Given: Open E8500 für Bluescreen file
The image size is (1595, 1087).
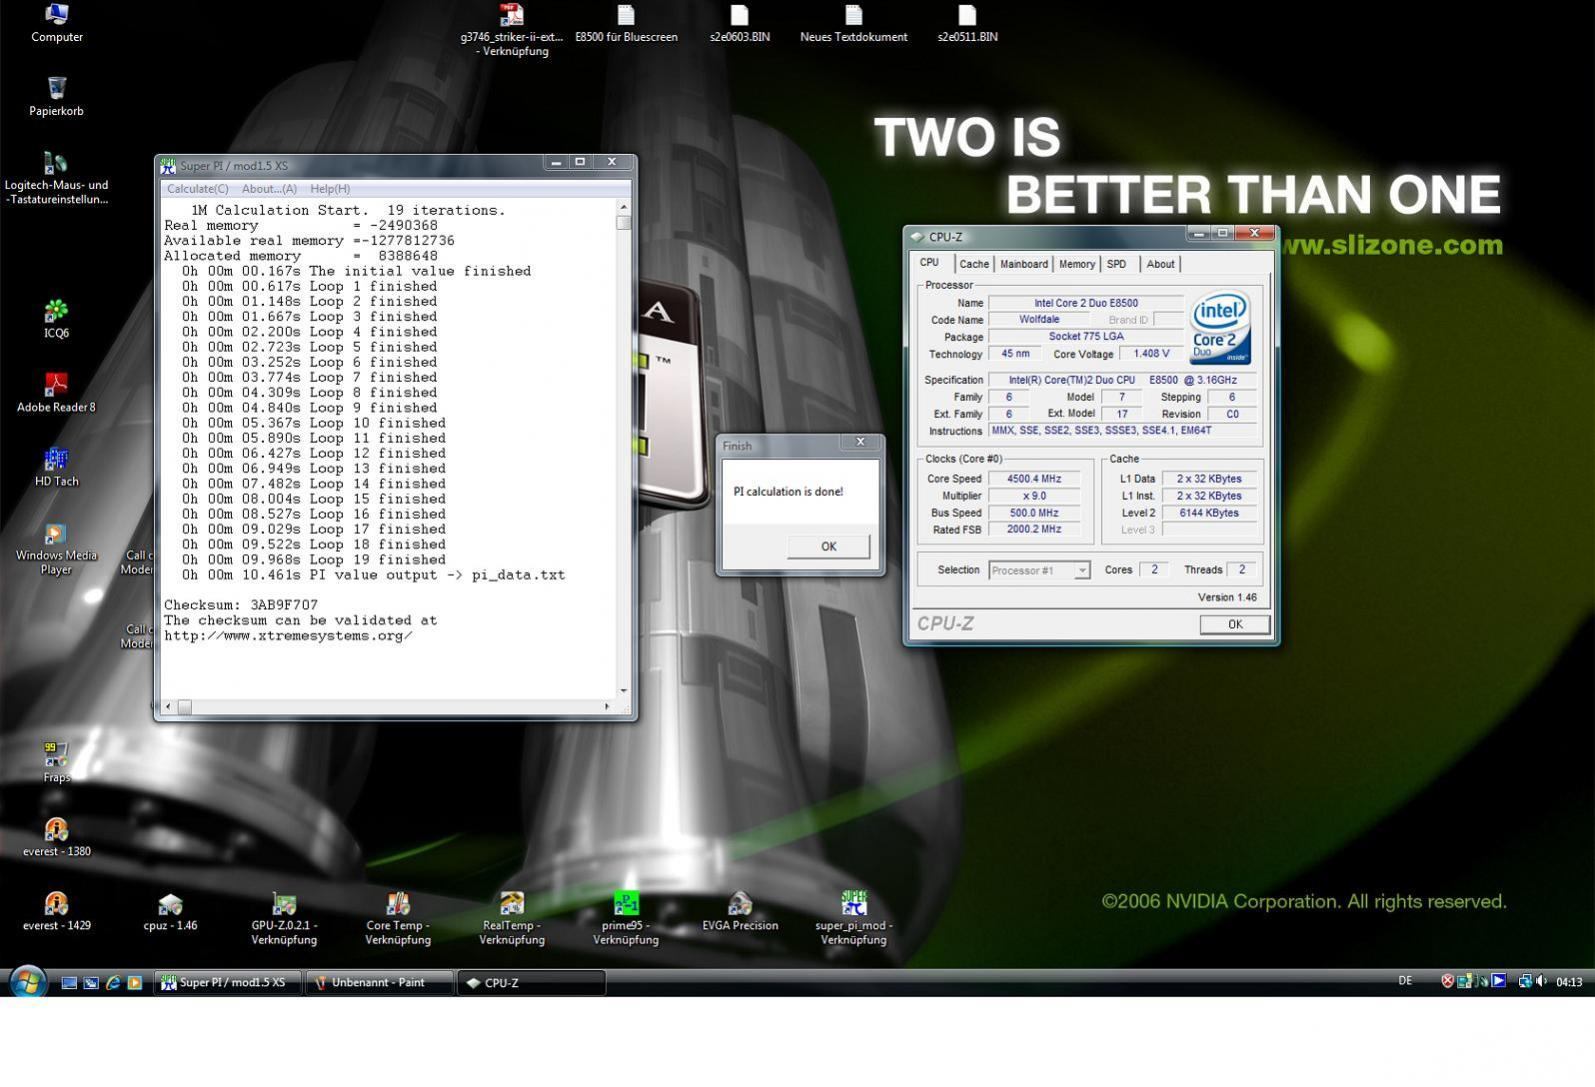Looking at the screenshot, I should point(626,23).
